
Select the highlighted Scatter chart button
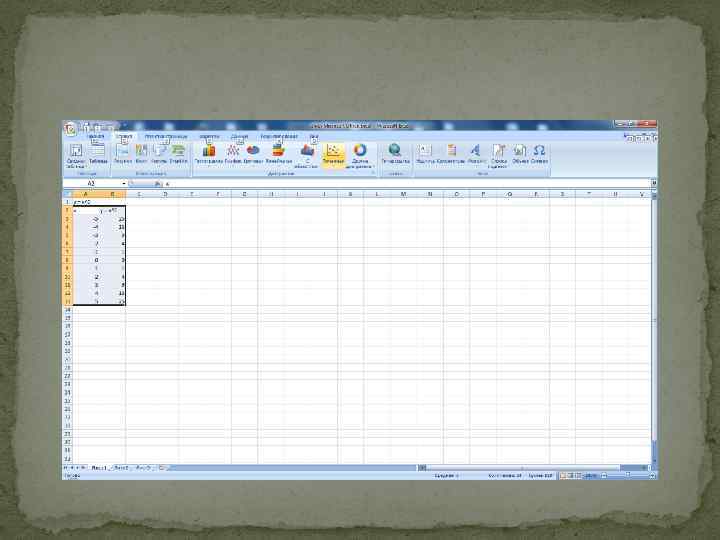333,154
